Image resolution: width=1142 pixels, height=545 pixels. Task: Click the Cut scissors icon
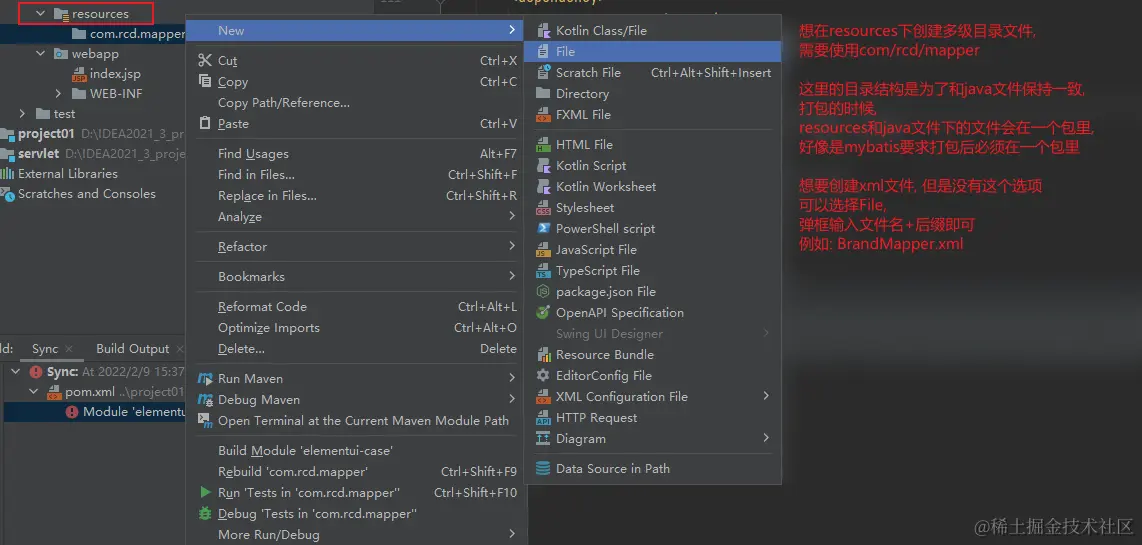(x=205, y=60)
